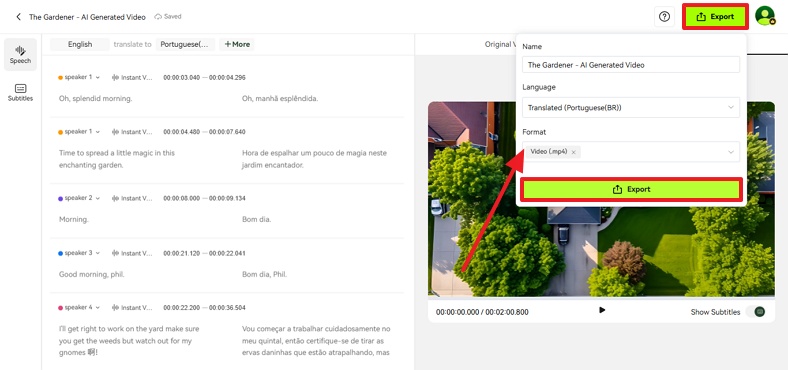Expand the speaker 4 dropdown
Screen dimensions: 788x370
(x=97, y=307)
